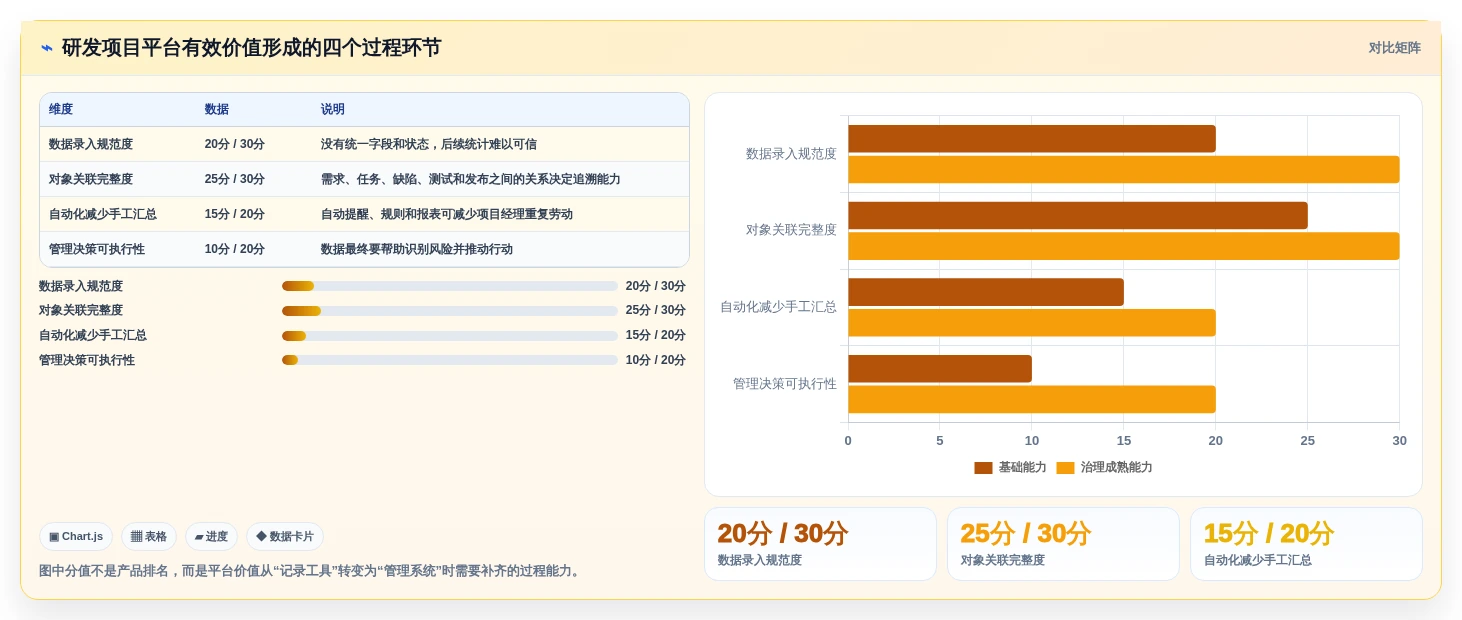Click the footnote text starting 图中分值不是产品排名
Screen dimensions: 1462x620
coord(311,571)
